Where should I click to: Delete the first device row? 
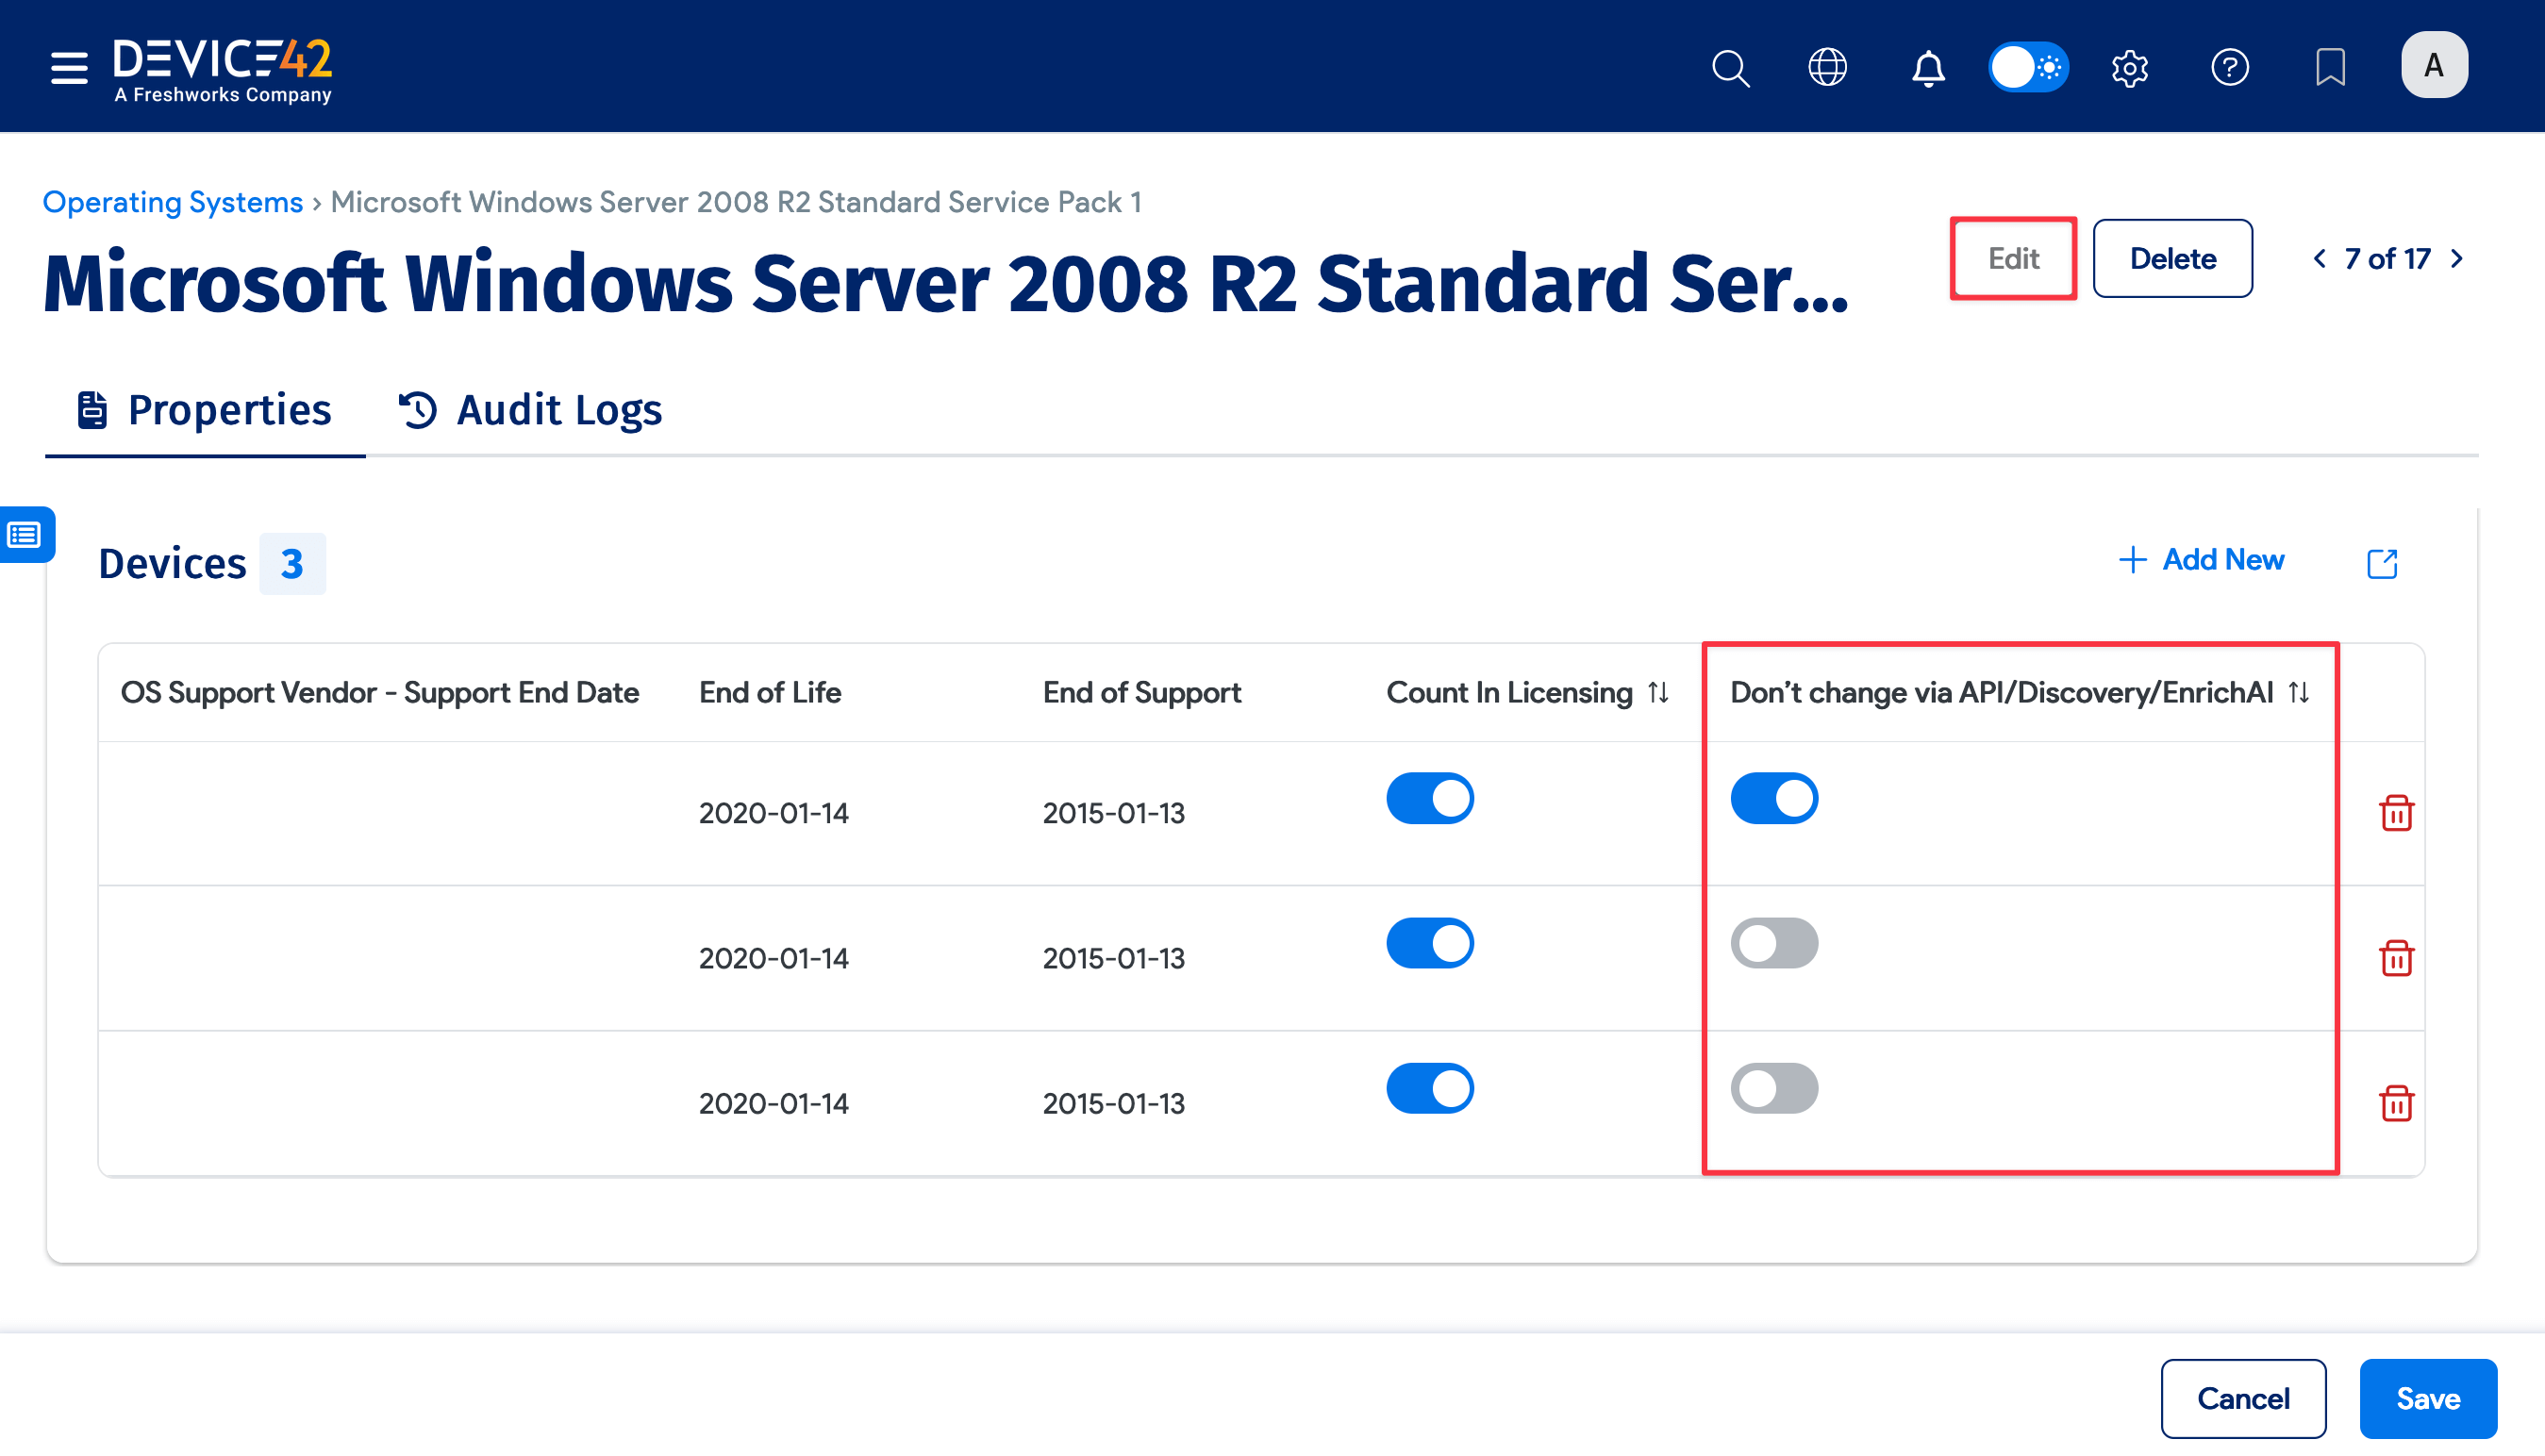2396,813
